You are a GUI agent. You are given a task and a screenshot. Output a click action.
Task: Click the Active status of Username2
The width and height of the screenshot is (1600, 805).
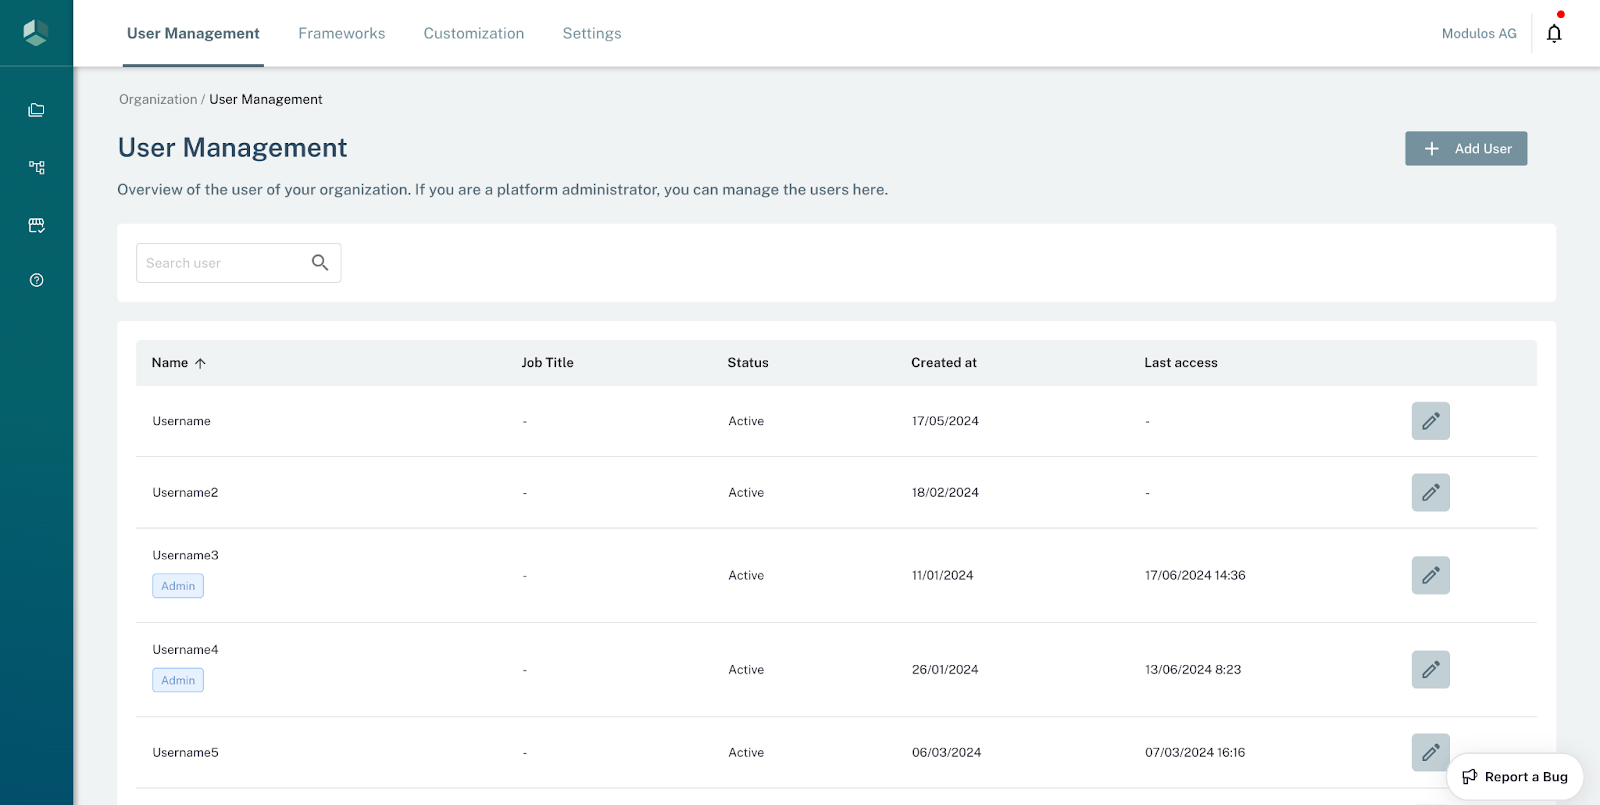pyautogui.click(x=746, y=492)
